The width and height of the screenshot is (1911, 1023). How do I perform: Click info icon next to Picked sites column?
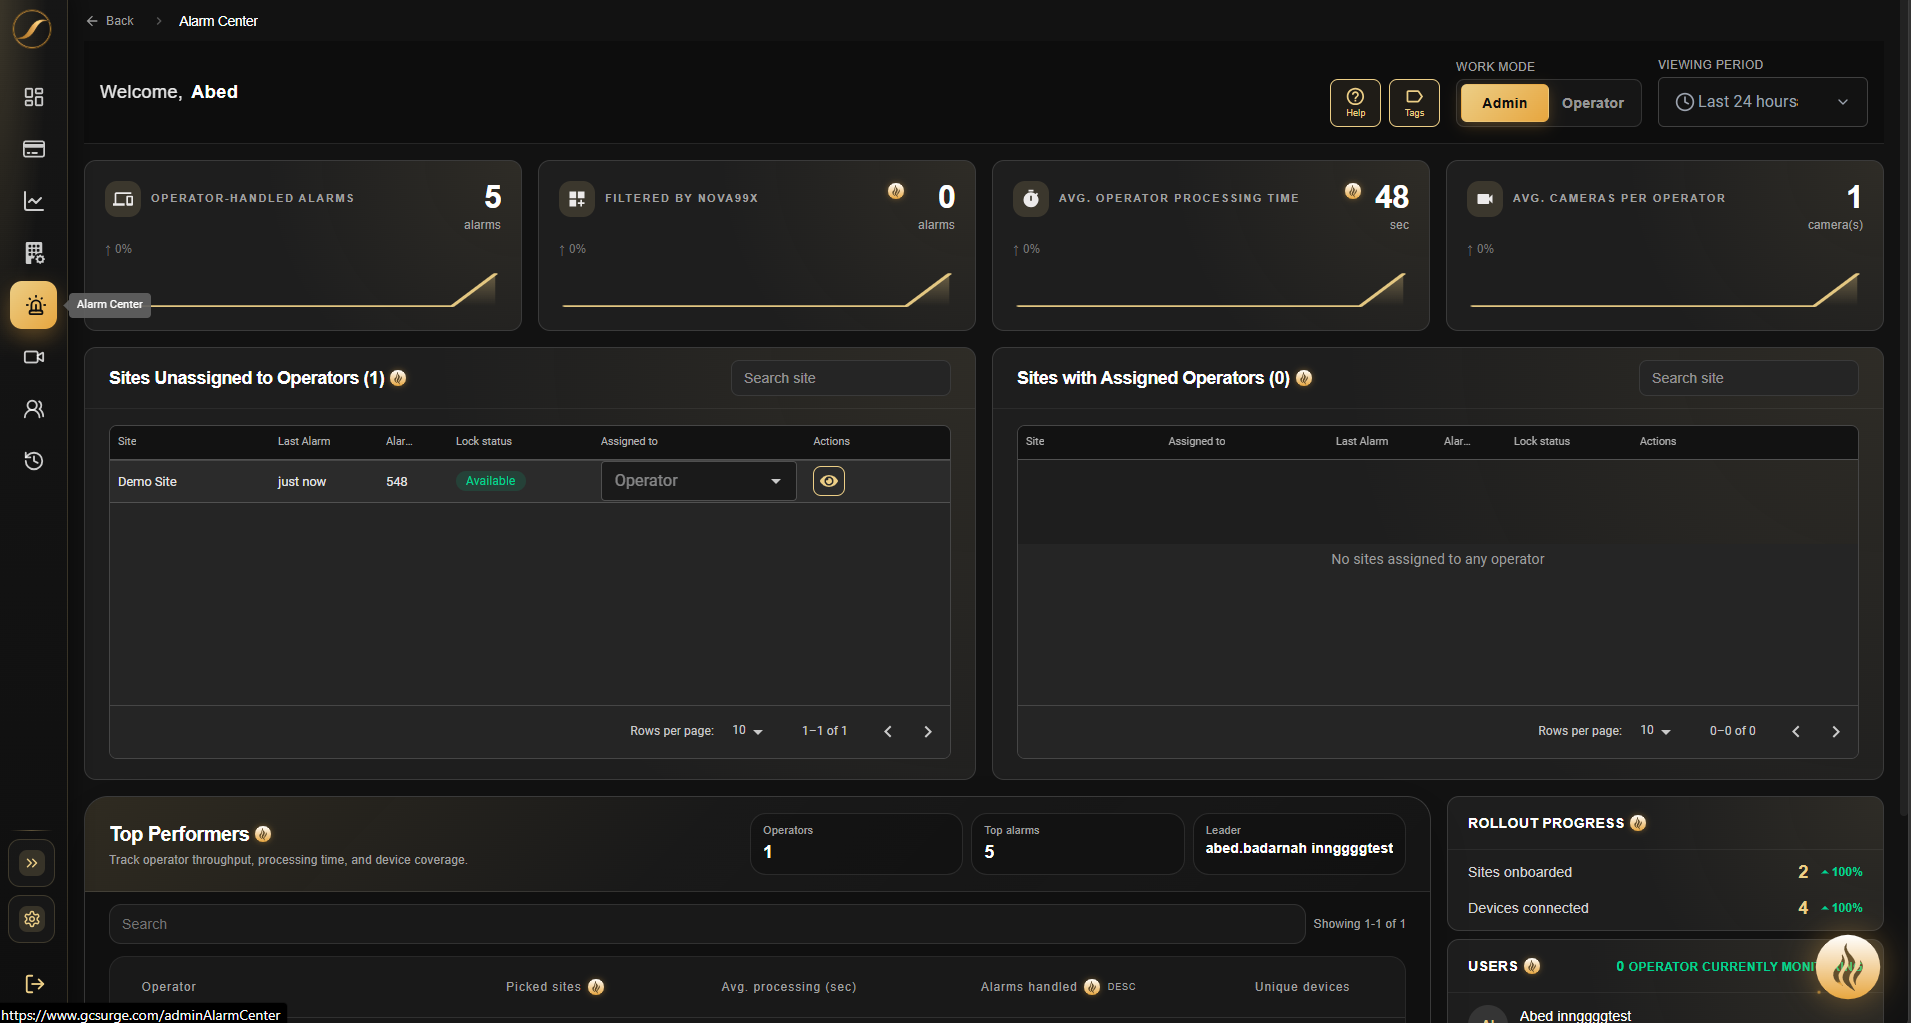596,987
